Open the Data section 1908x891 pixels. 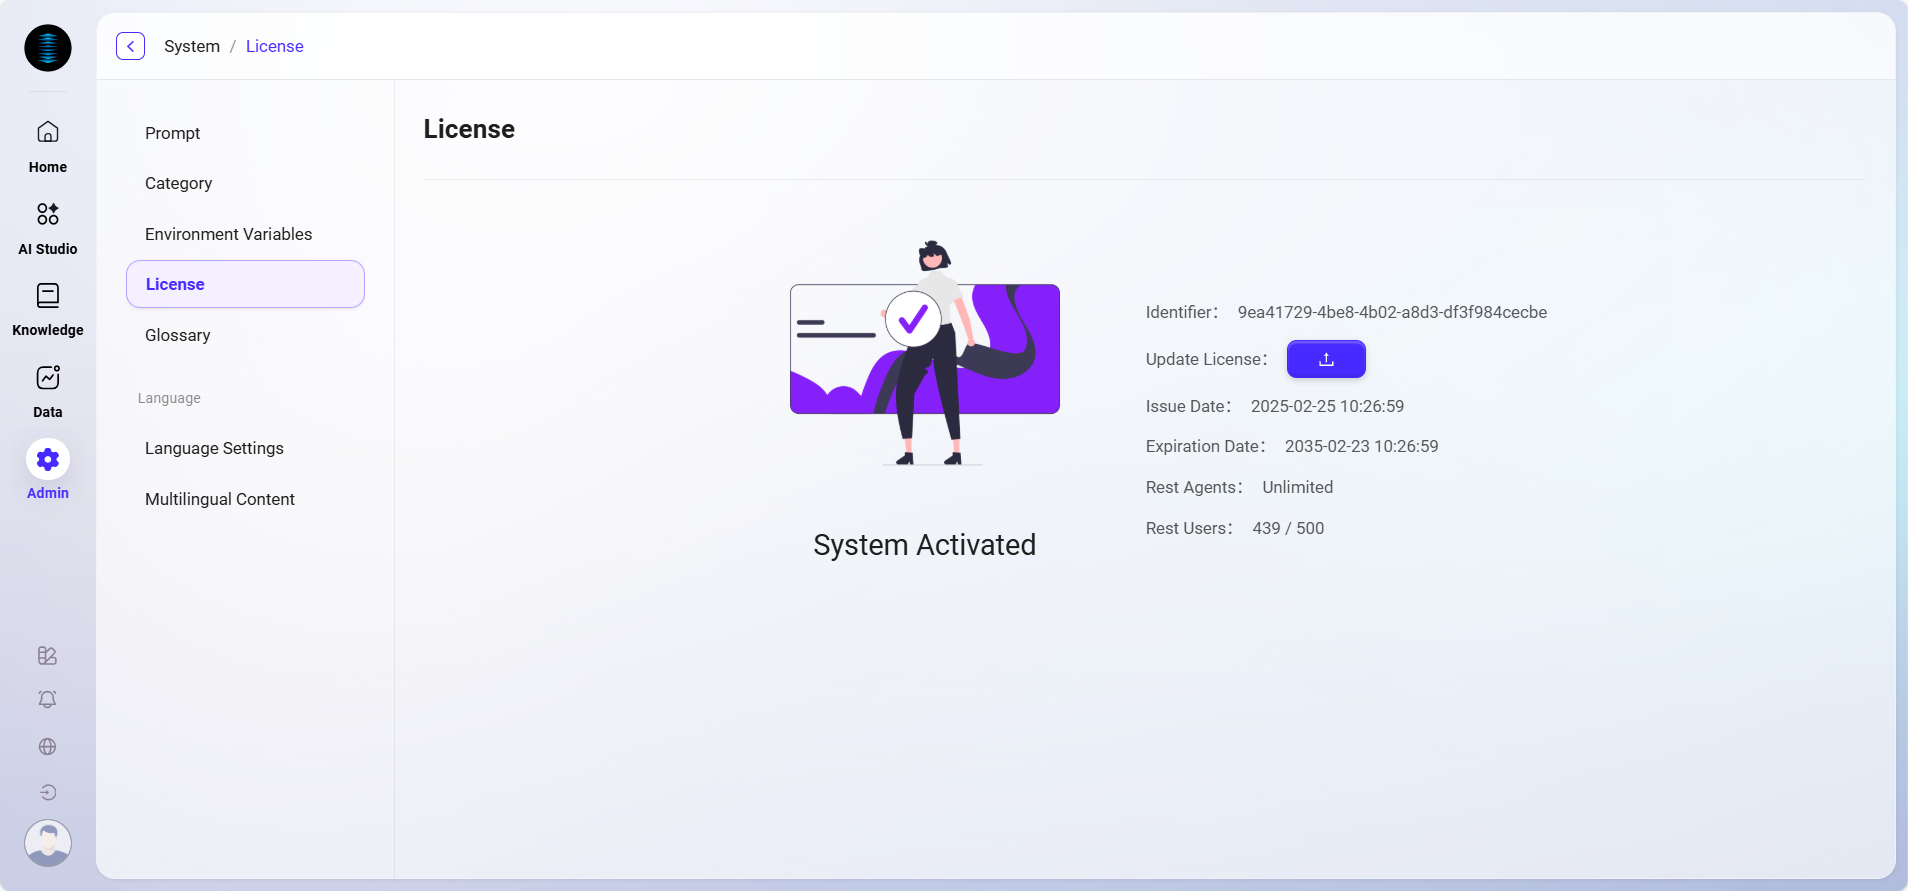click(x=48, y=391)
